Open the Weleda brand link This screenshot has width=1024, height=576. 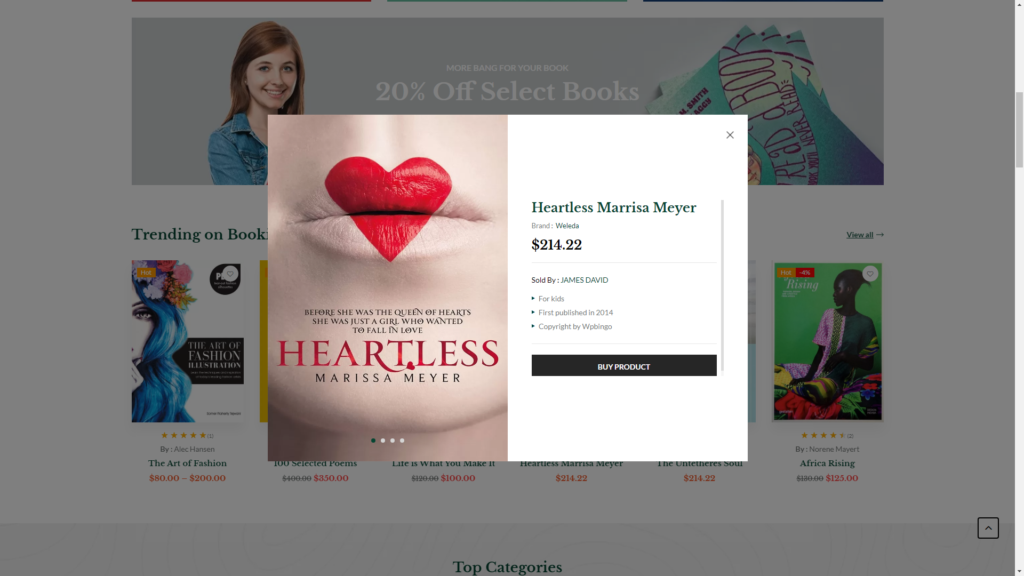pos(567,225)
